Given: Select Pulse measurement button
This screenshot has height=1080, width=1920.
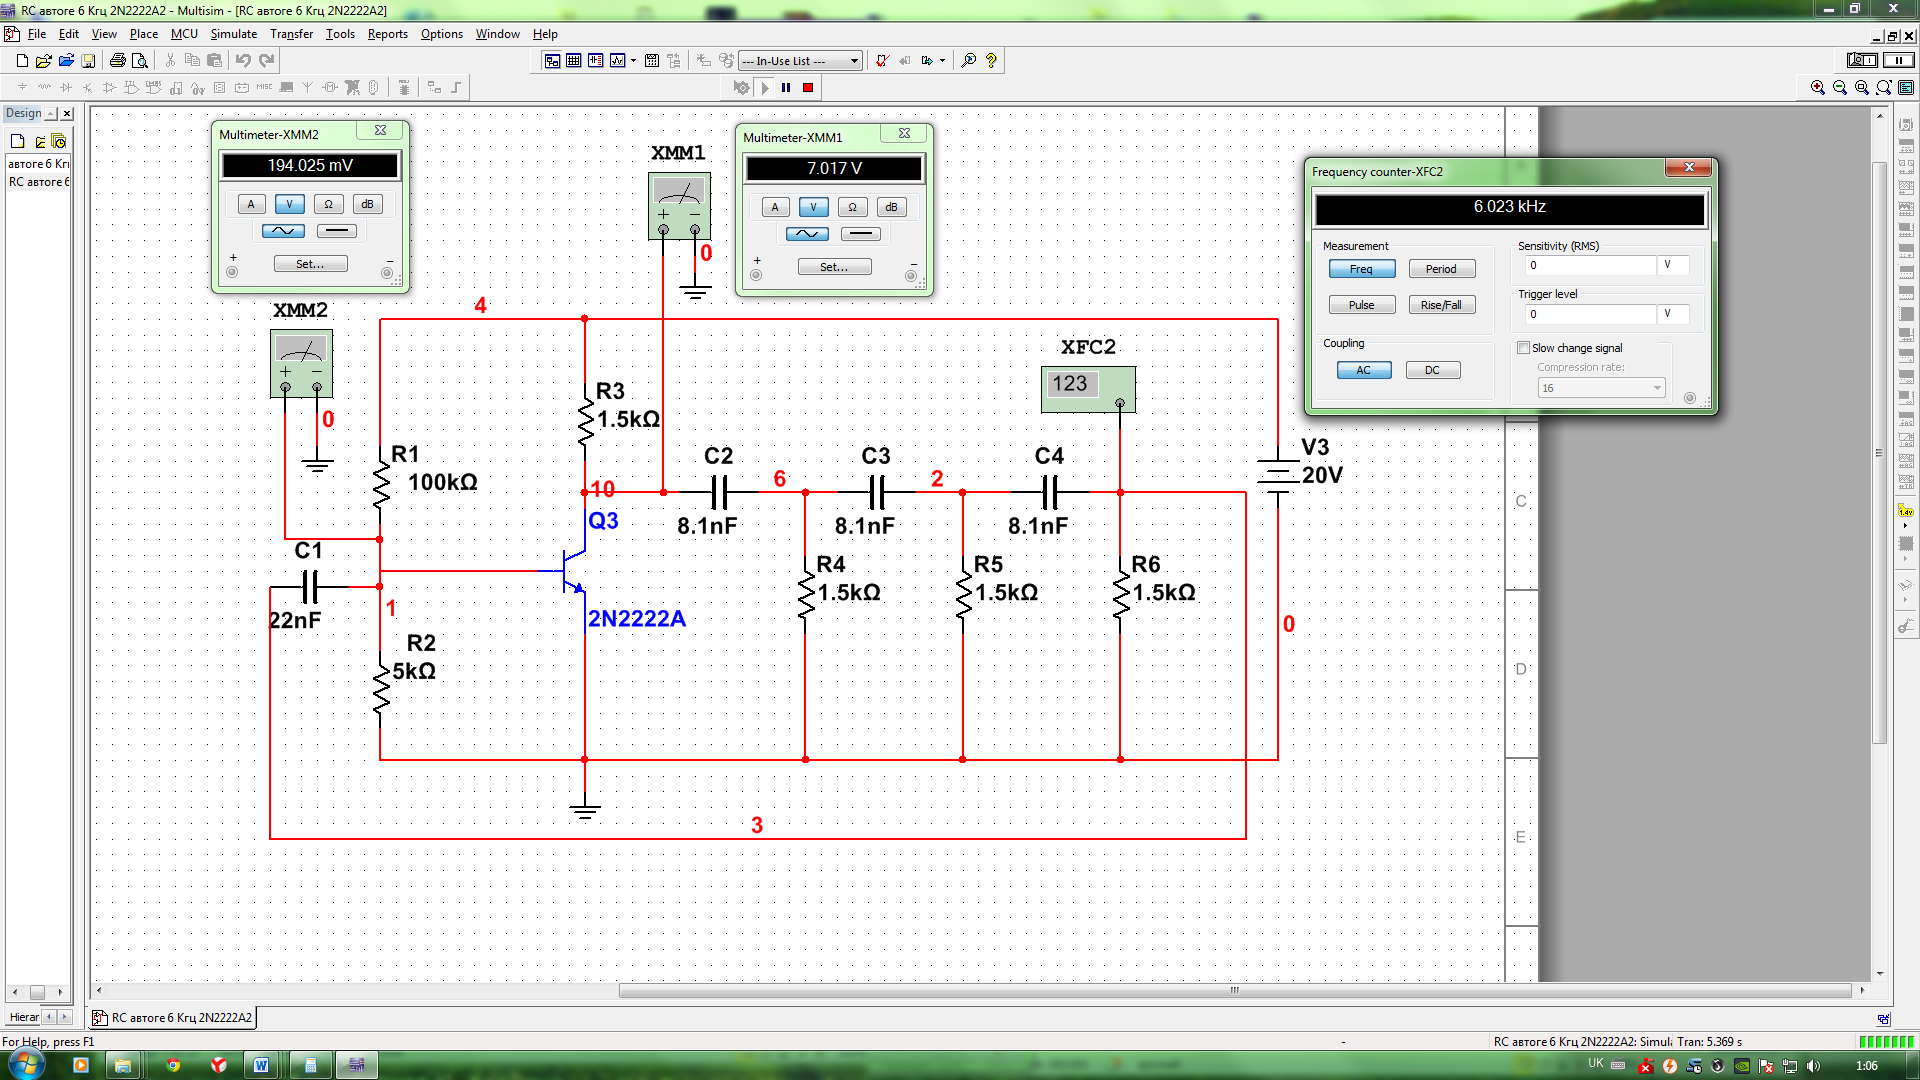Looking at the screenshot, I should (x=1362, y=305).
